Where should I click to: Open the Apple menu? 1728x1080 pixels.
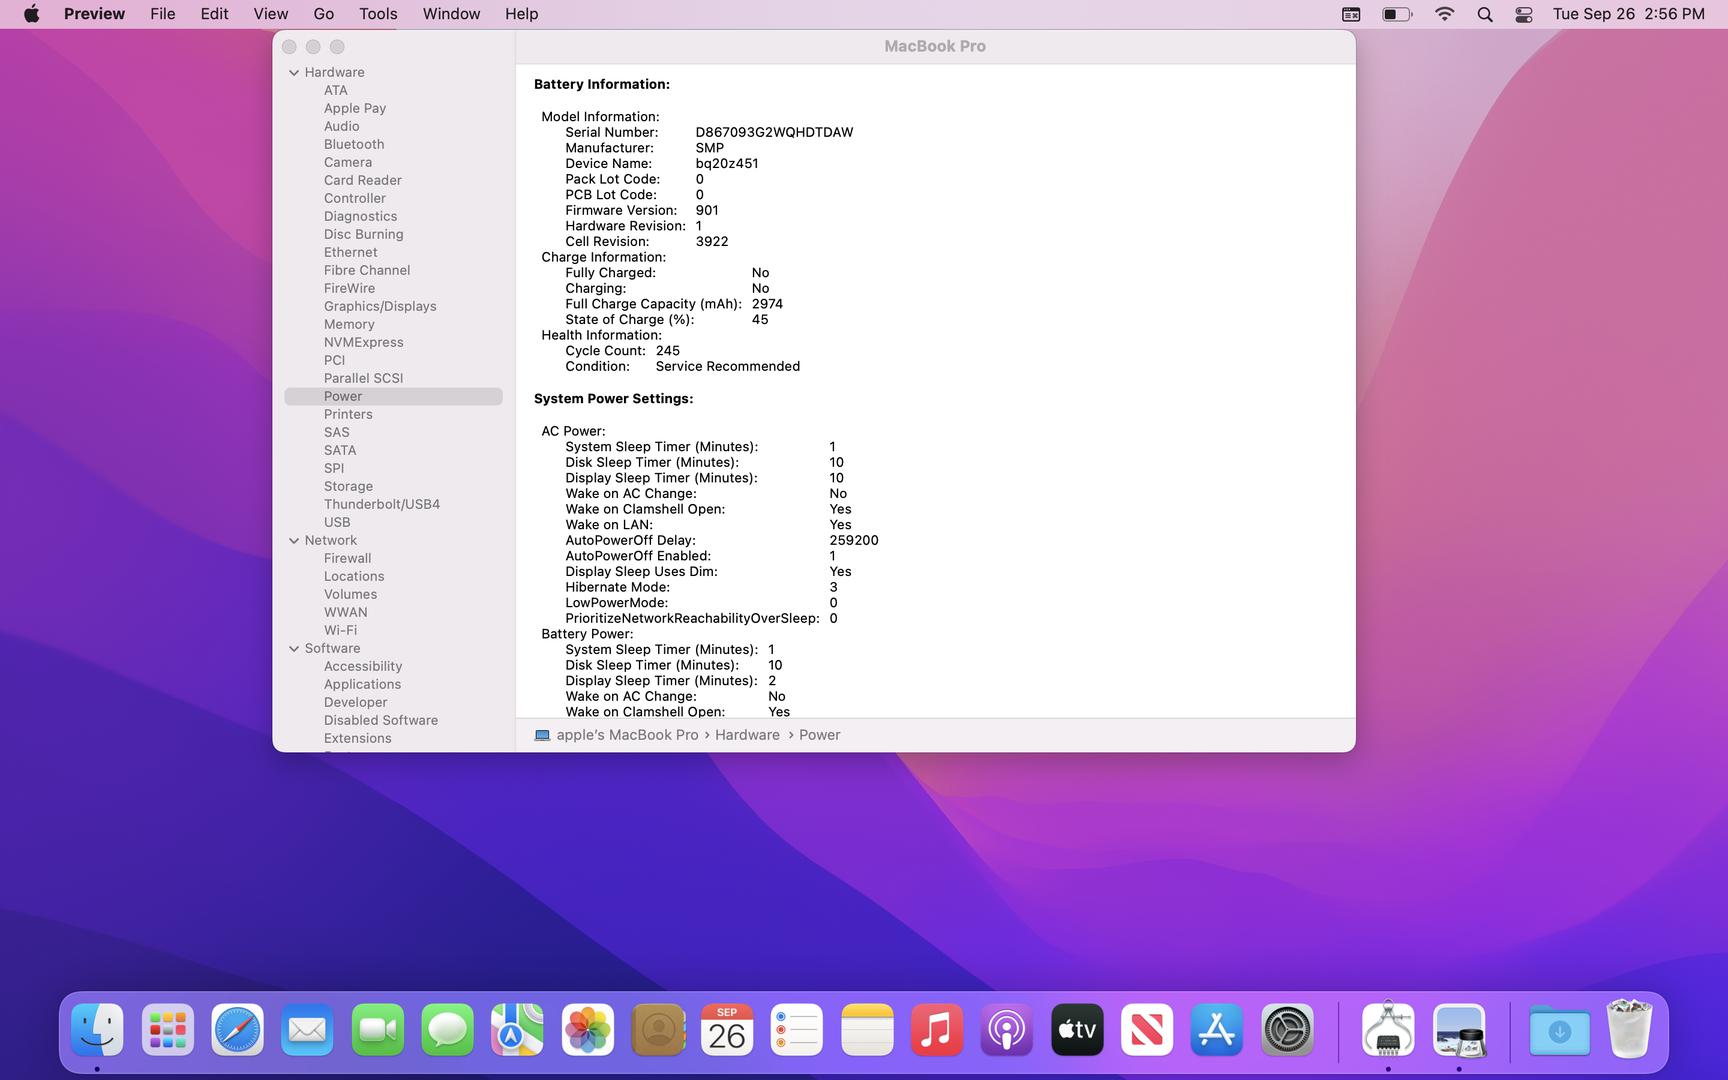point(32,14)
